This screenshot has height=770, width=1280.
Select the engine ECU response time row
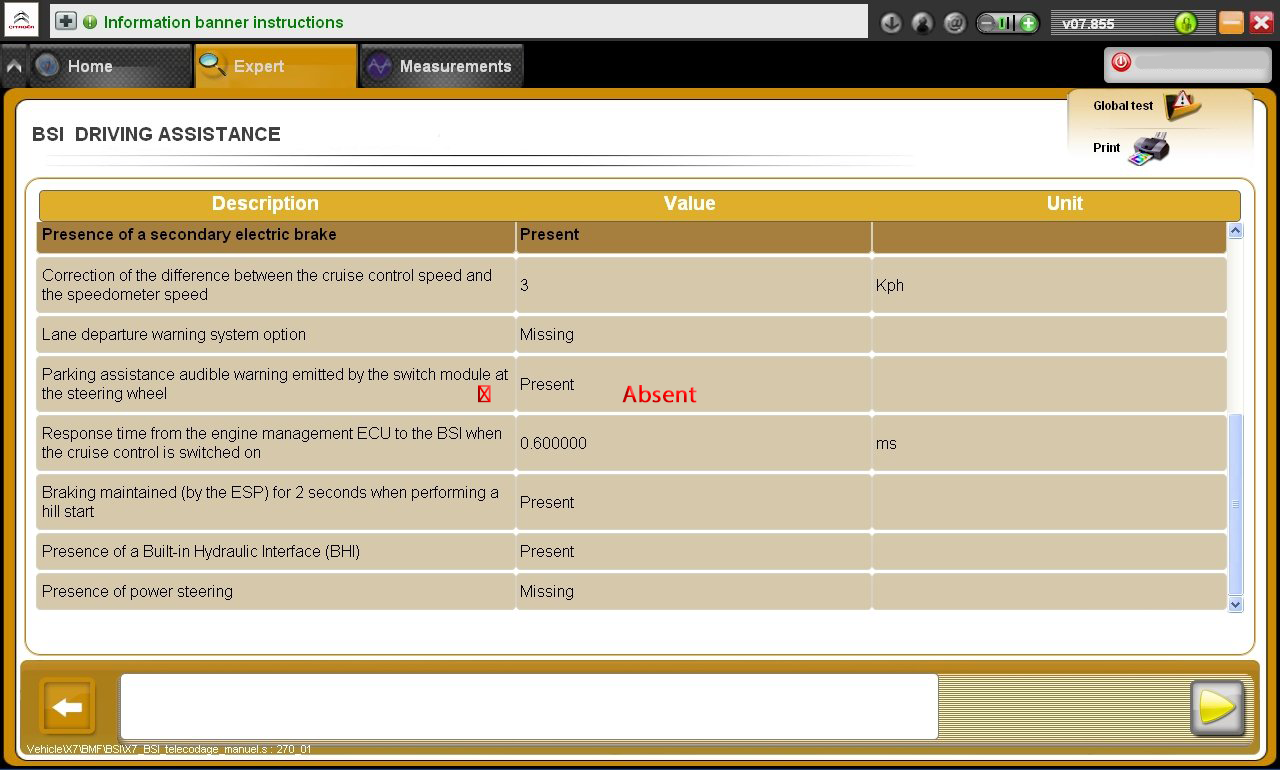(x=631, y=443)
